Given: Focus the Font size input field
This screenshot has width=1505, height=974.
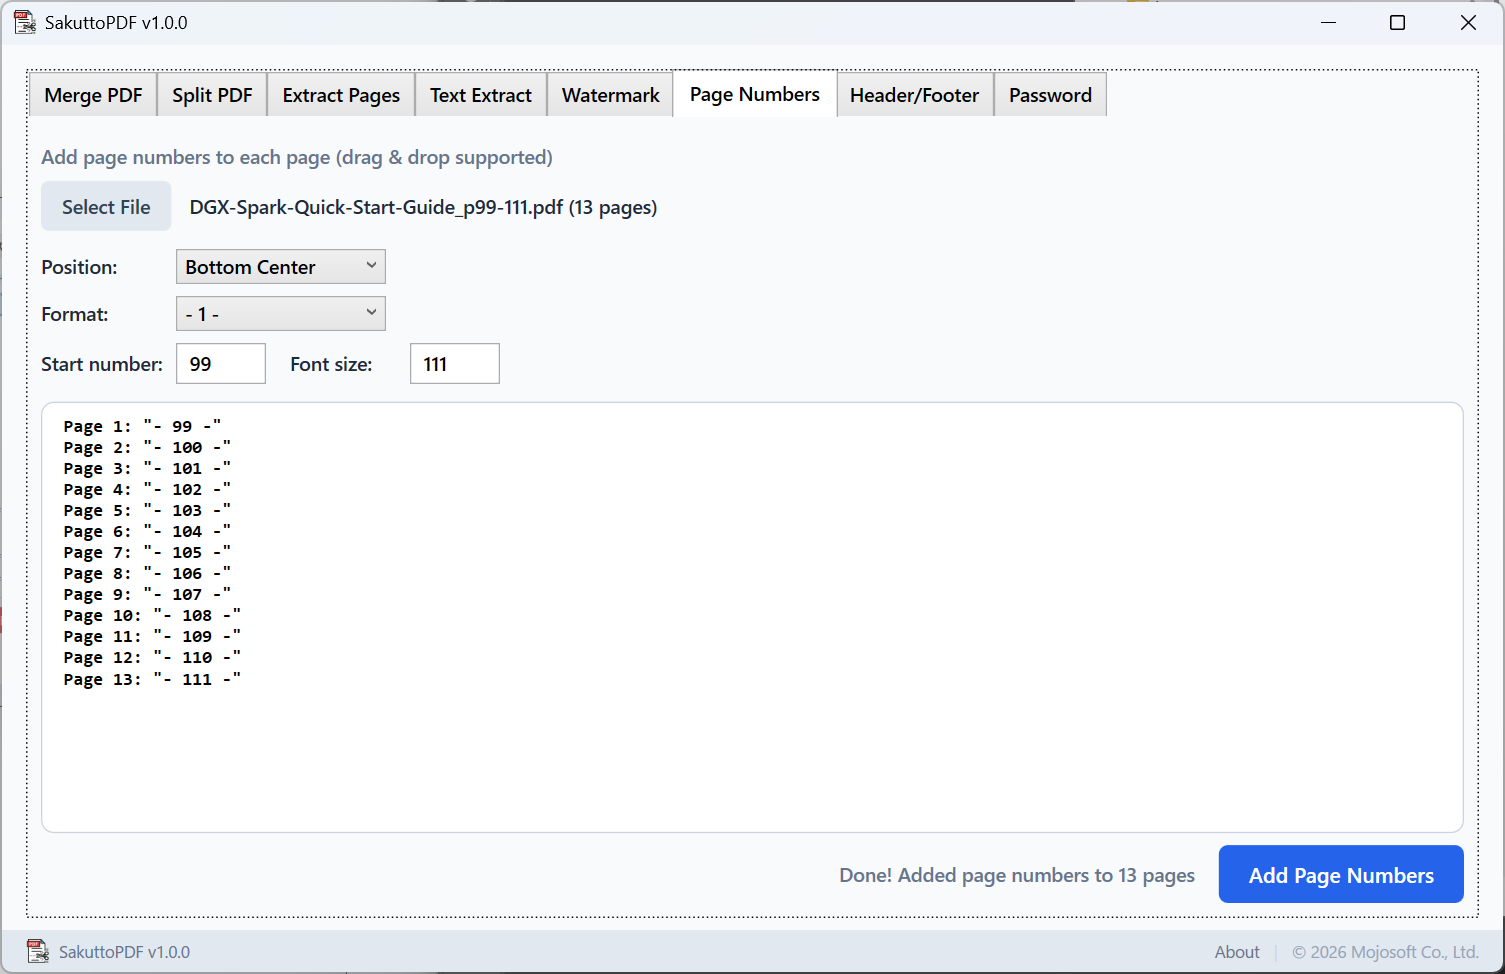Looking at the screenshot, I should (454, 364).
